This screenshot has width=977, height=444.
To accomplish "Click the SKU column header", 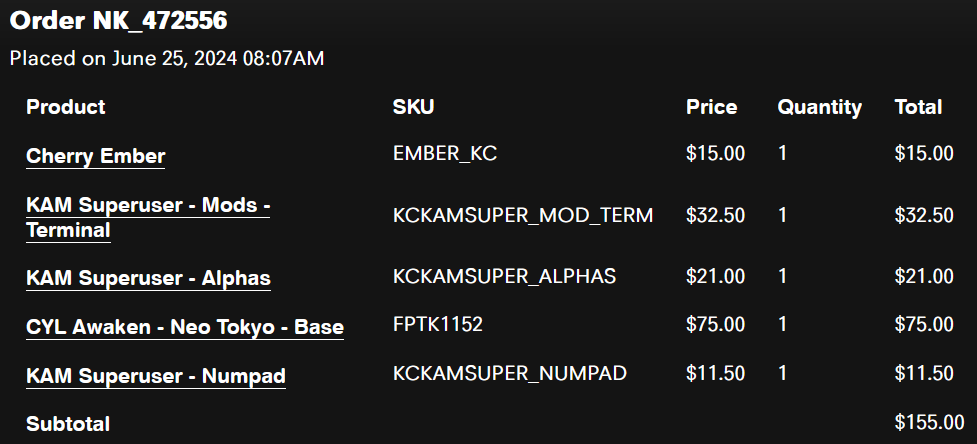I will pos(413,106).
